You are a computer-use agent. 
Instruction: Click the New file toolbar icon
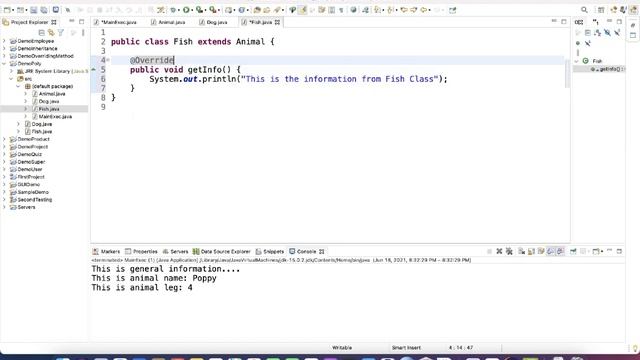[x=7, y=10]
